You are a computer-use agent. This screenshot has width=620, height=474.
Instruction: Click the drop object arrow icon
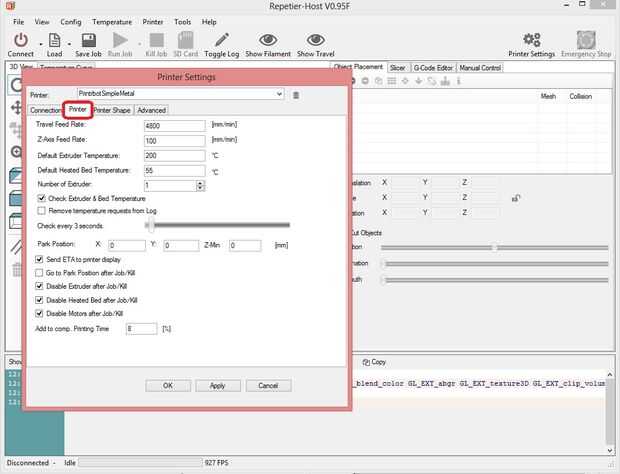[x=418, y=81]
